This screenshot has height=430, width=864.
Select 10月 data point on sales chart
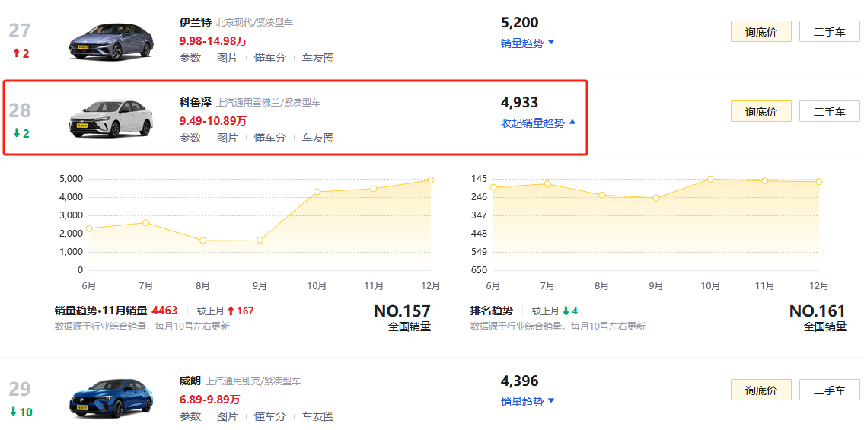[316, 192]
